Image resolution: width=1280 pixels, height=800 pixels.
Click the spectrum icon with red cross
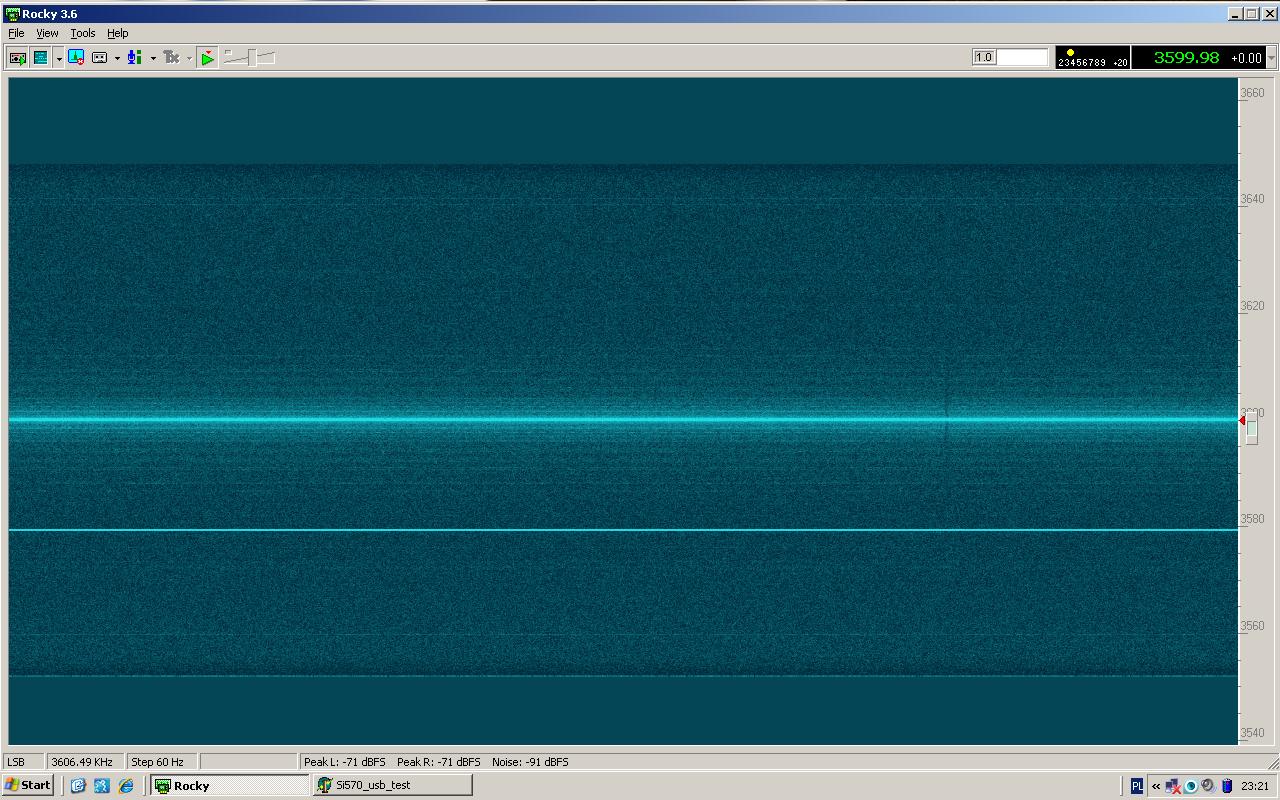click(77, 58)
